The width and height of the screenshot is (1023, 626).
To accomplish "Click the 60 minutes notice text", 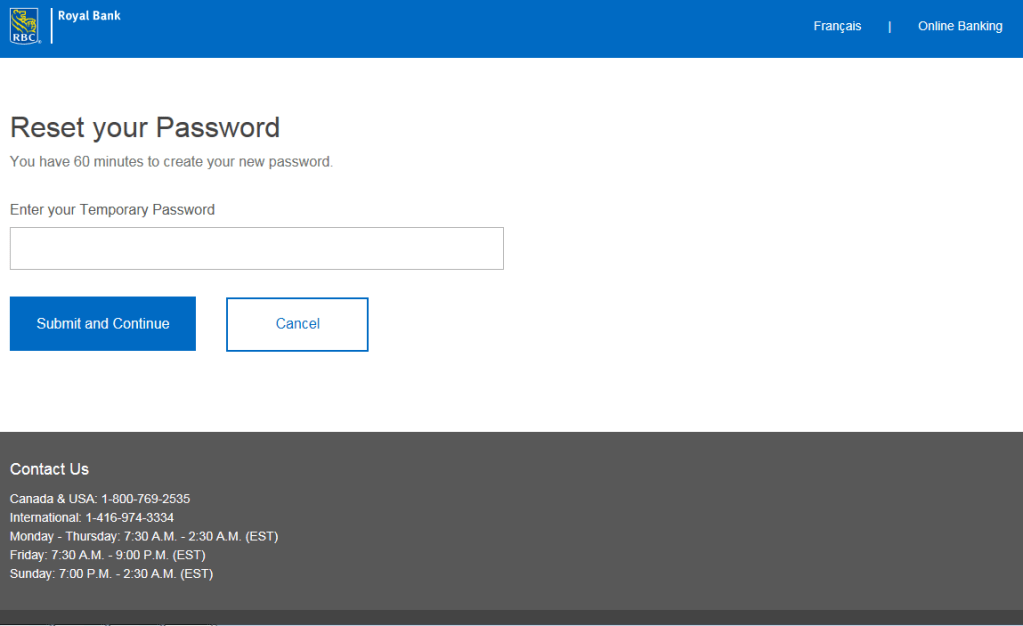I will 171,161.
